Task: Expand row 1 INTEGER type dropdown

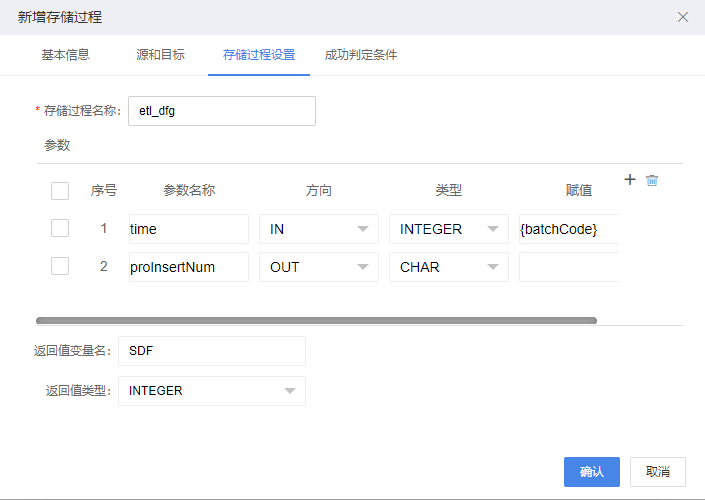Action: (449, 229)
